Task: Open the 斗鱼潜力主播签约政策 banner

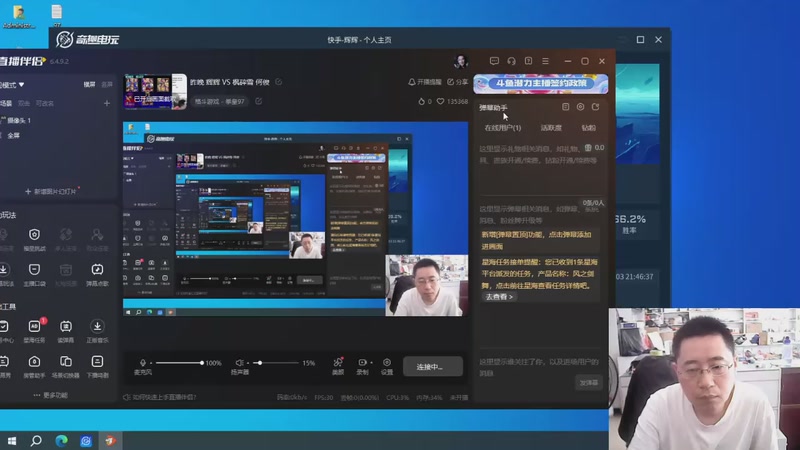Action: (541, 84)
